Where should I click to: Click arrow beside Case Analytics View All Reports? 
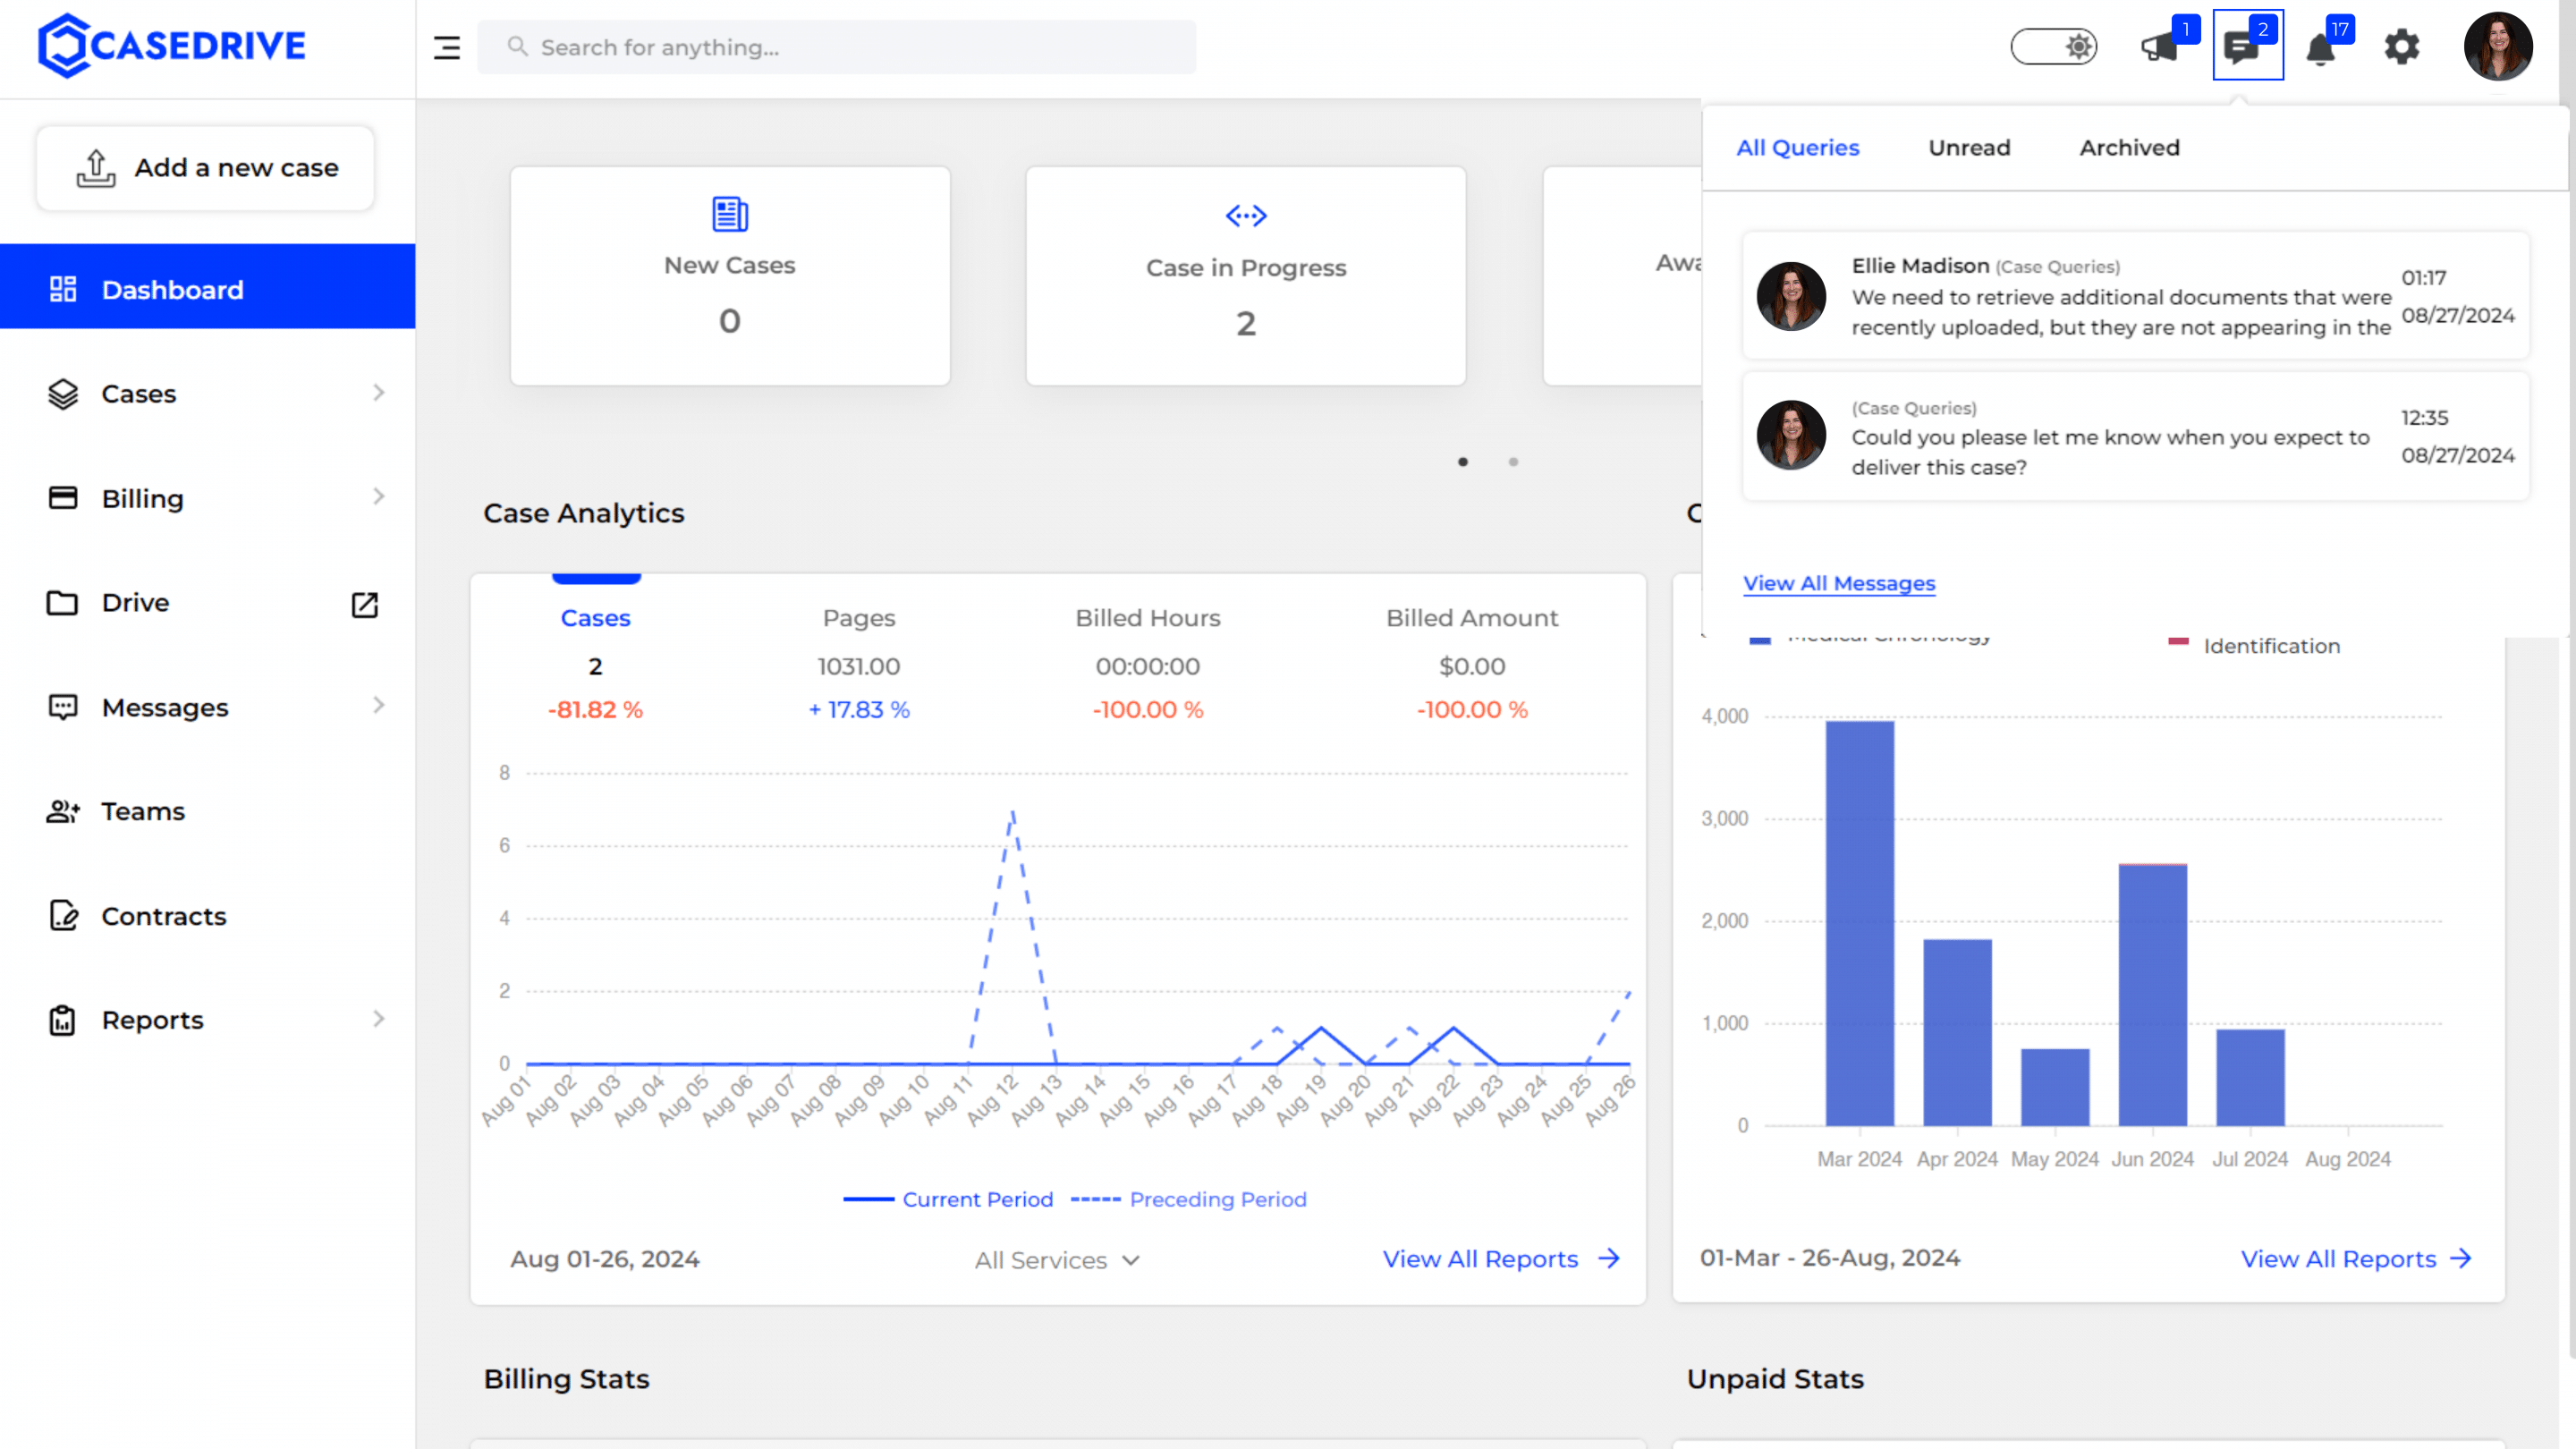pyautogui.click(x=1609, y=1259)
